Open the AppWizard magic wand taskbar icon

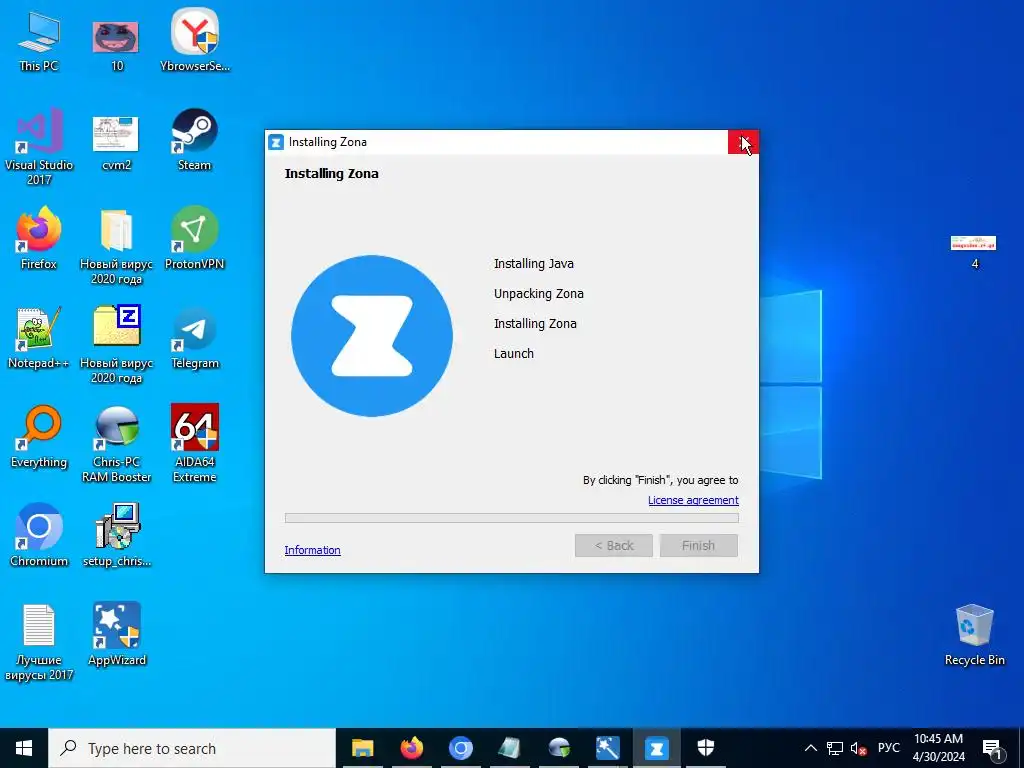click(x=607, y=748)
